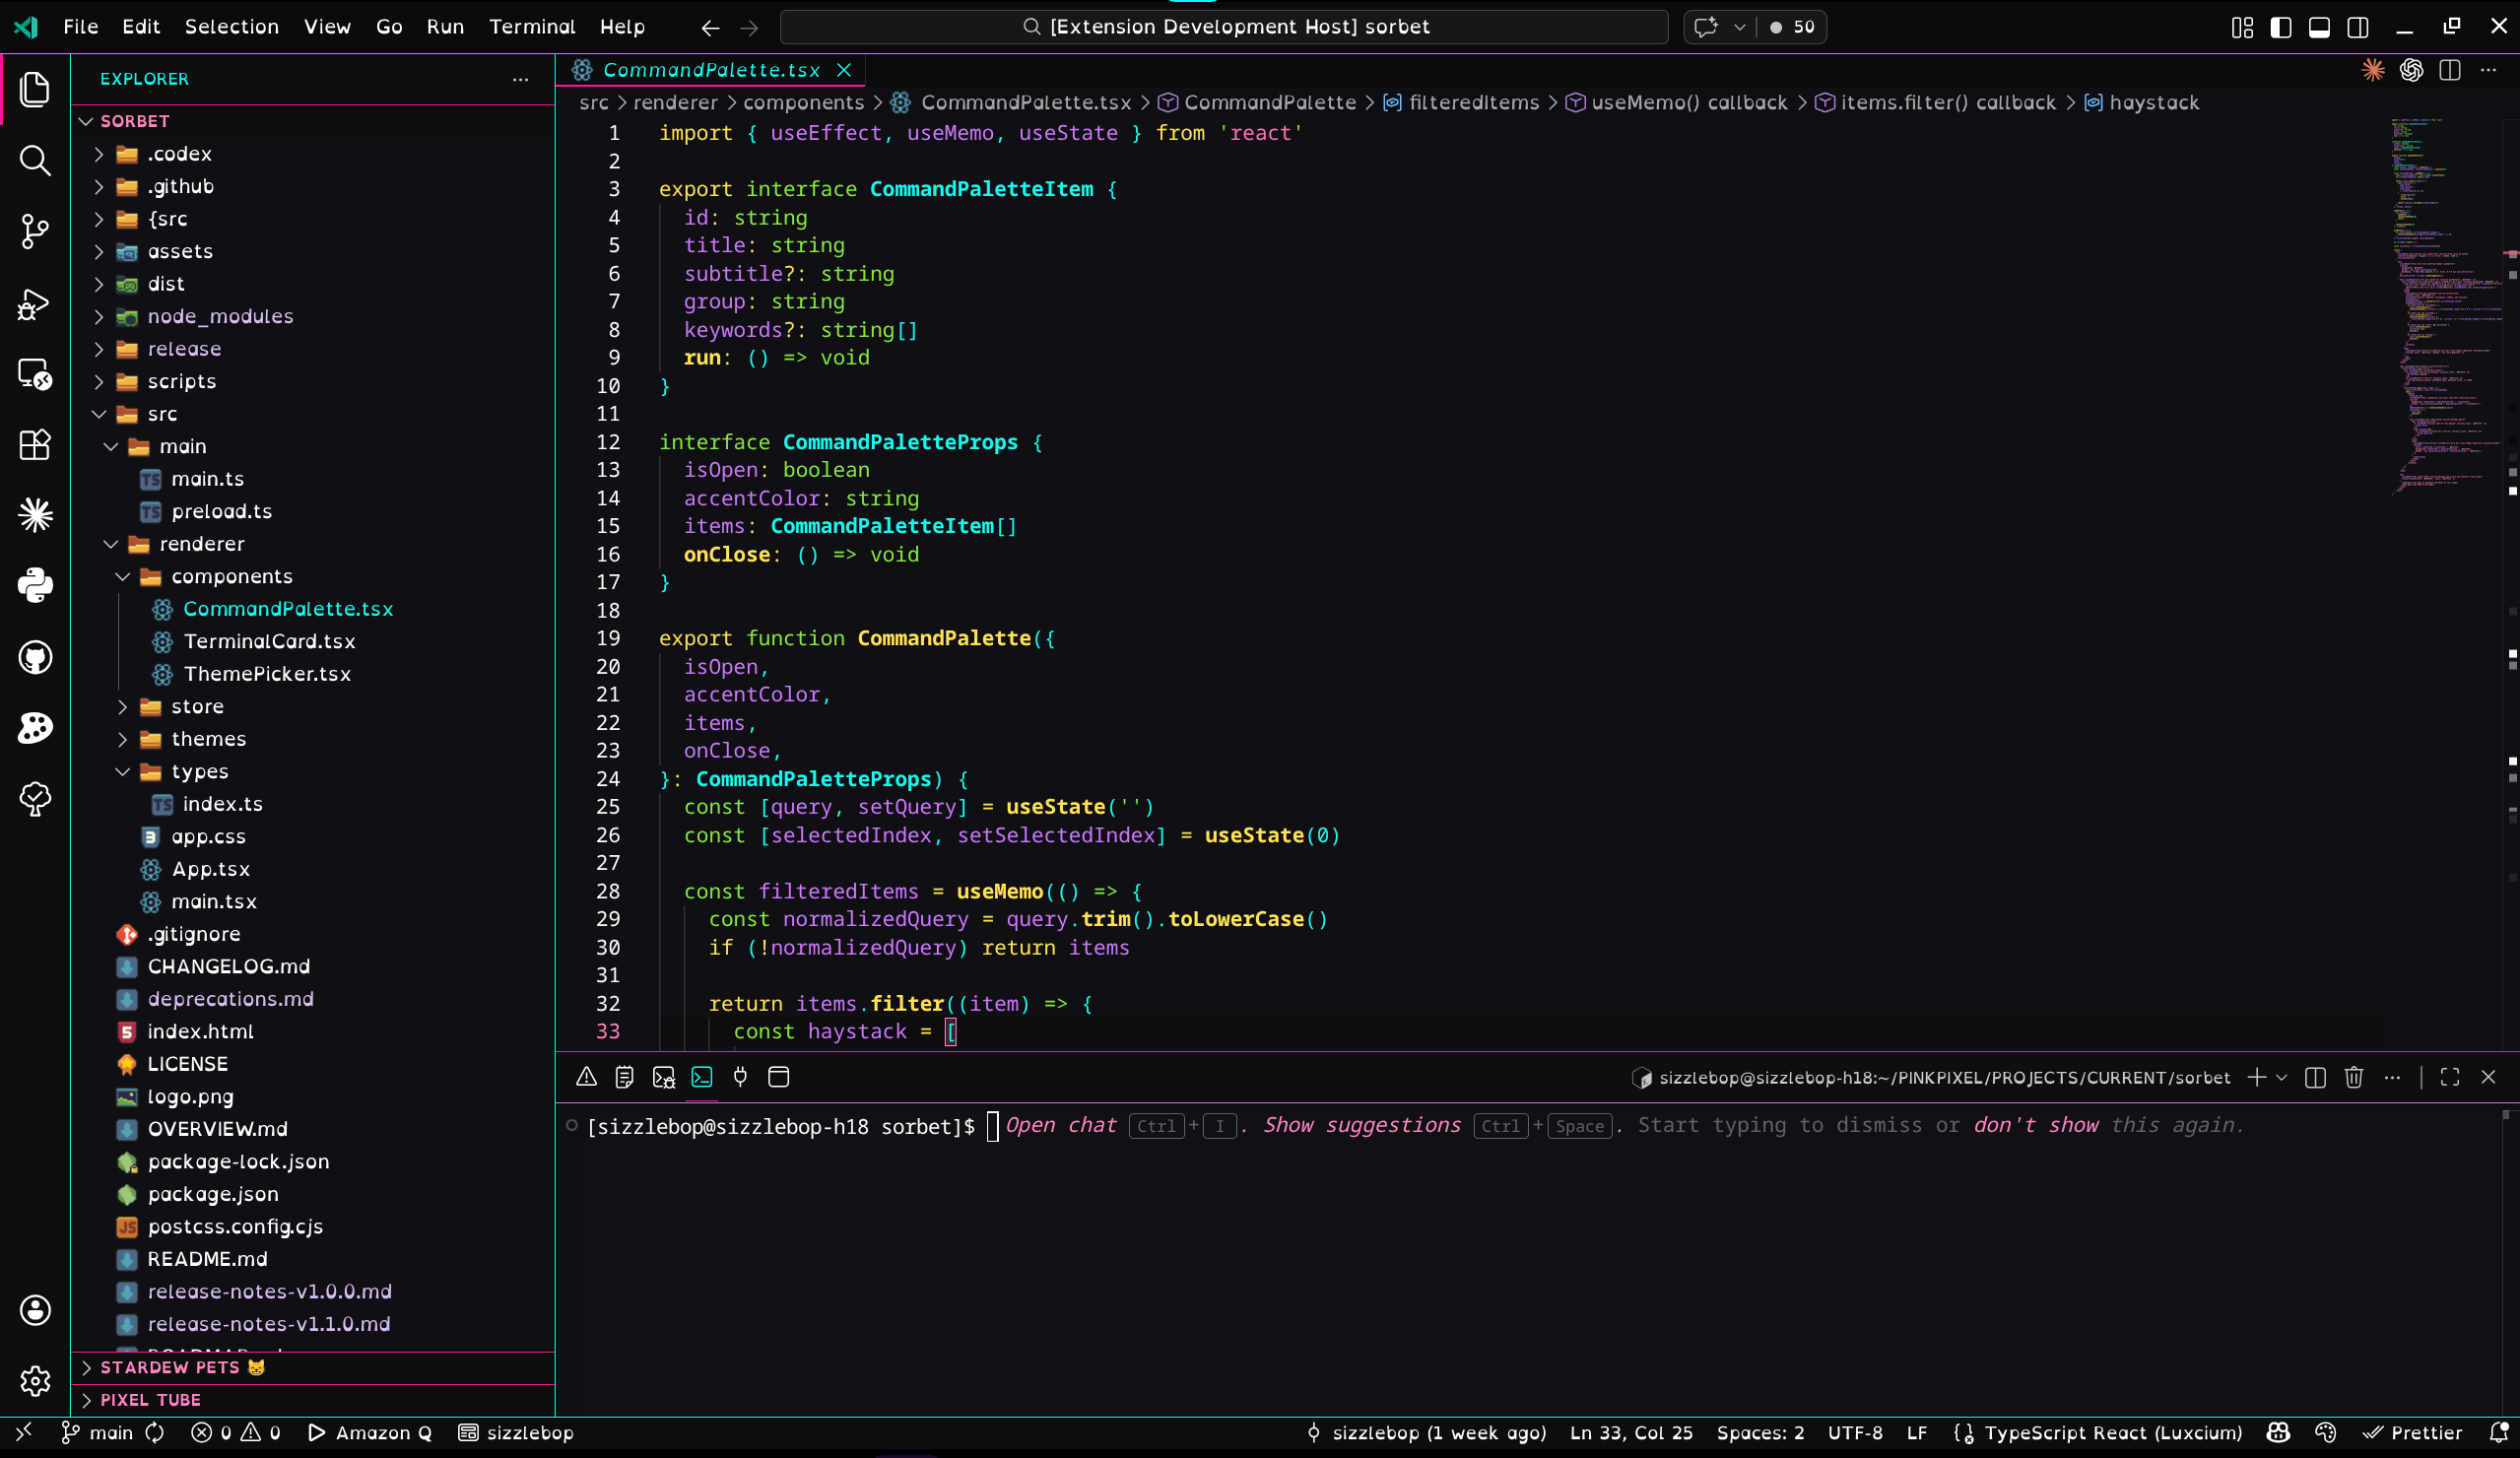Expand the STARDEW PETS section
This screenshot has width=2520, height=1458.
coord(170,1367)
